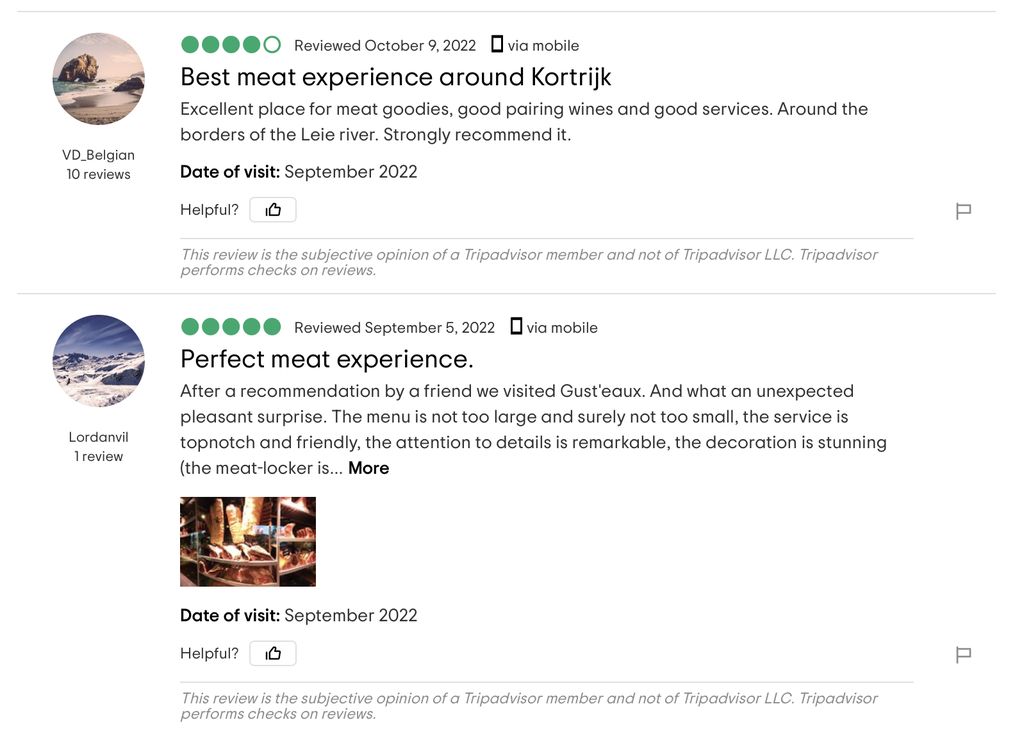Click mobile phone icon on October review

click(497, 44)
